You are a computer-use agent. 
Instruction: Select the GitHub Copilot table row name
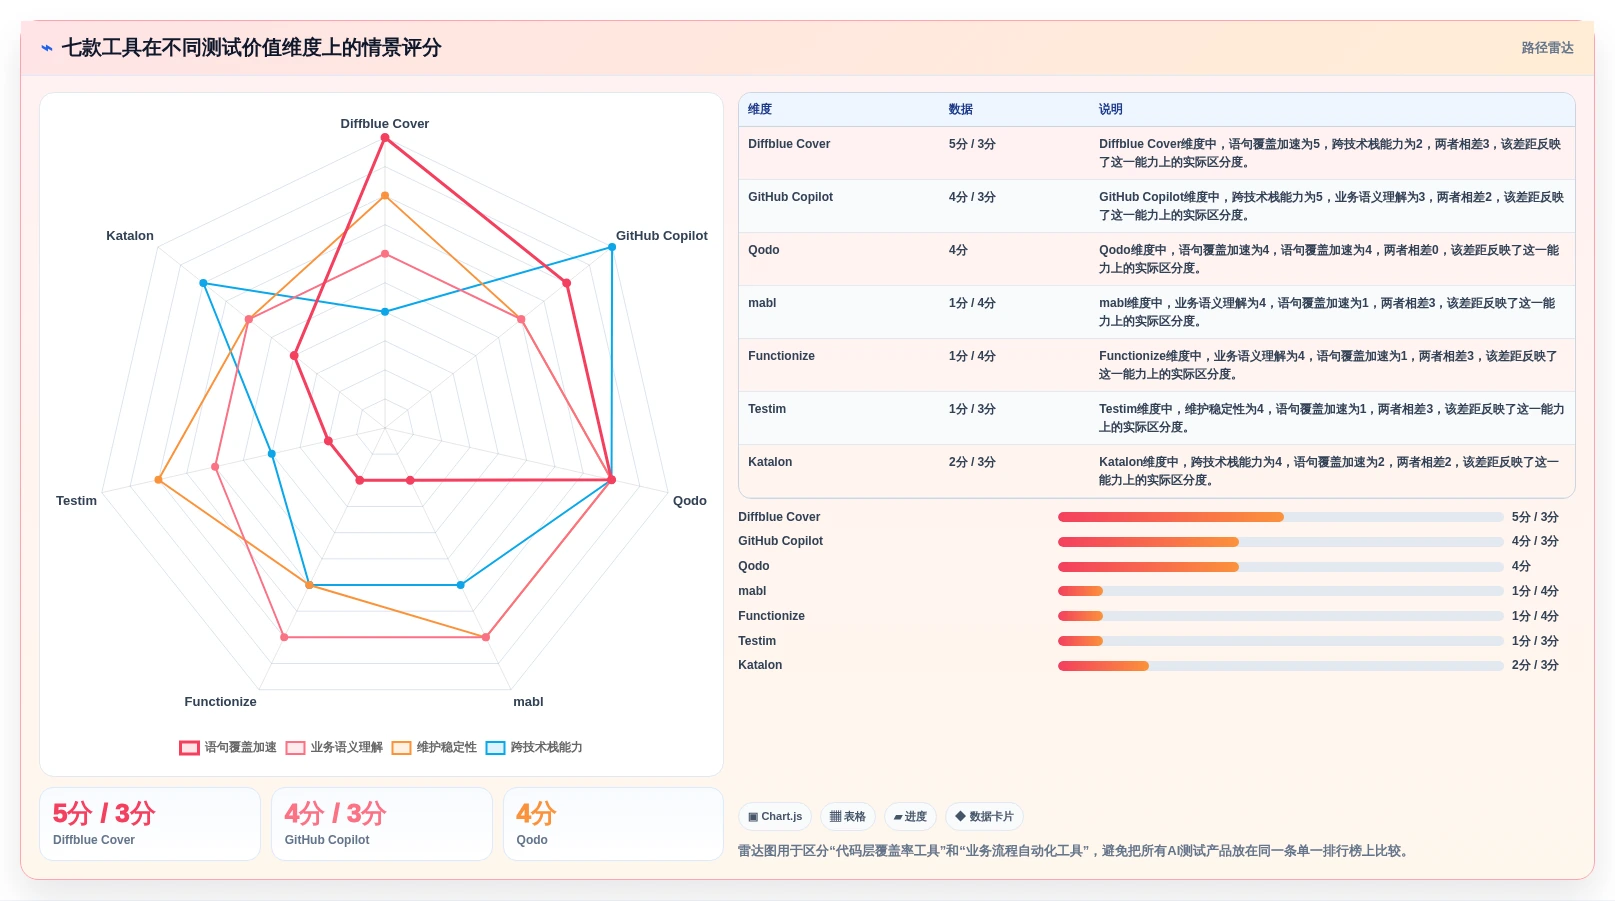[790, 197]
